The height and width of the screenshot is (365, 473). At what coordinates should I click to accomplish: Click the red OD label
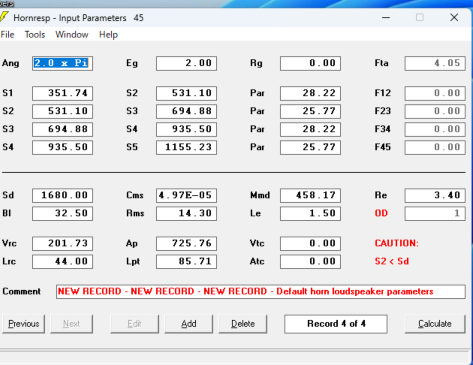(381, 213)
